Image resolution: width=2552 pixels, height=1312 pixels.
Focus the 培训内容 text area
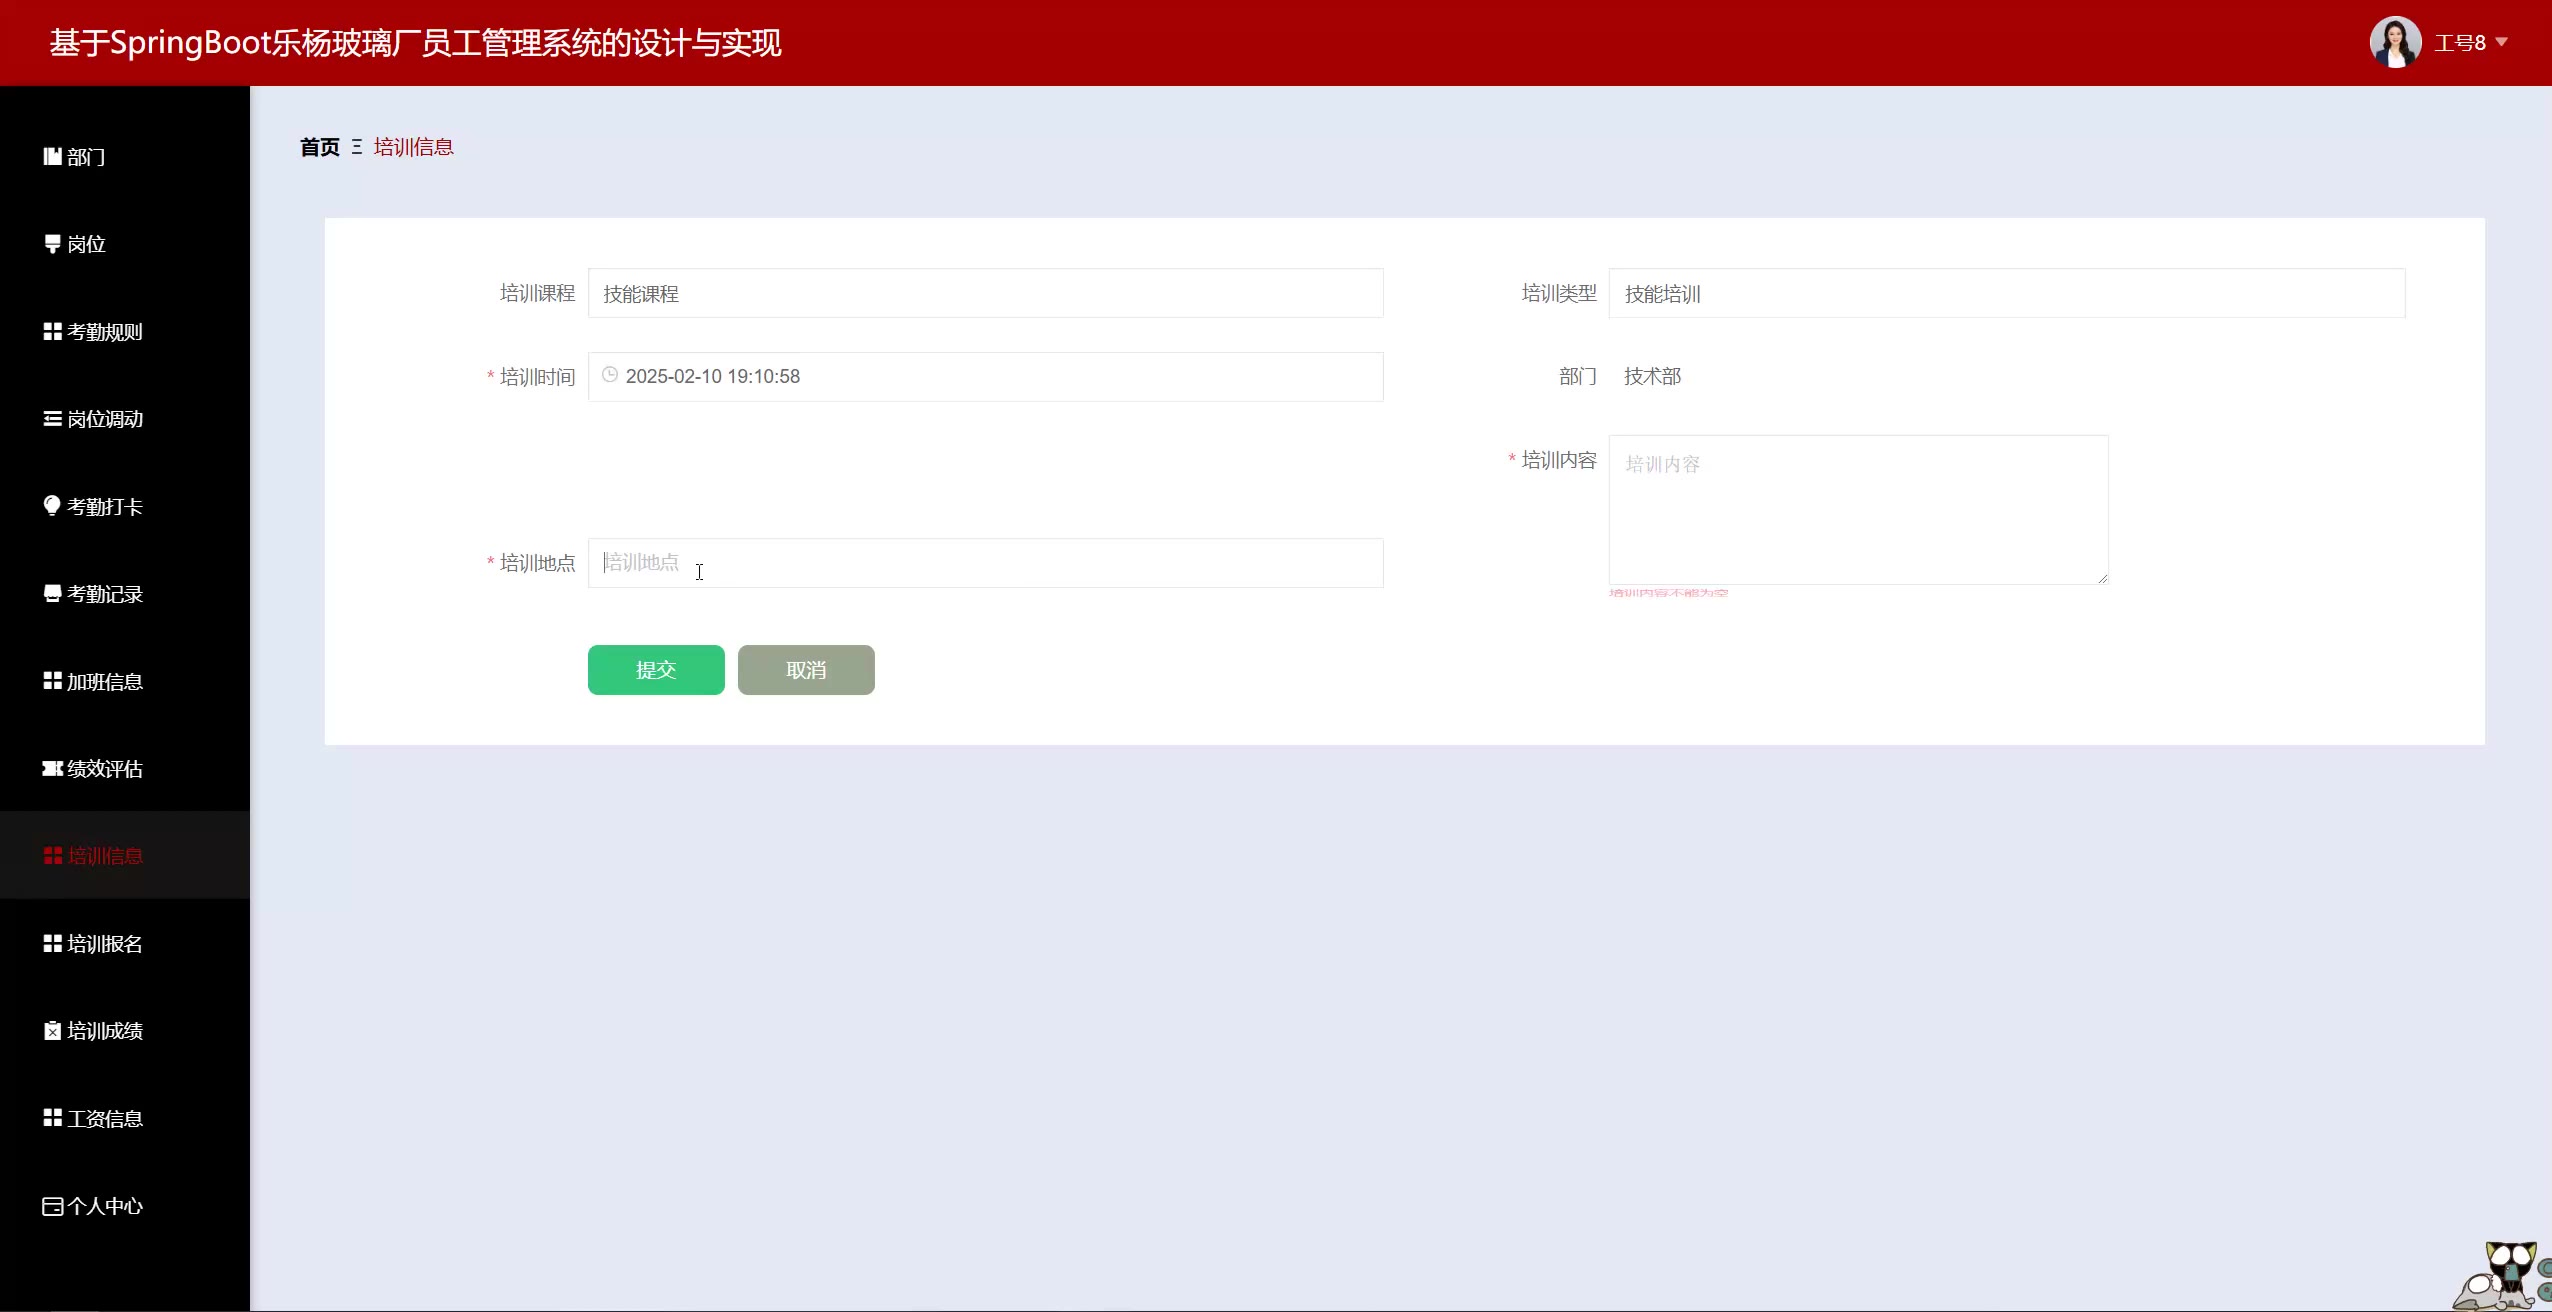click(1857, 510)
